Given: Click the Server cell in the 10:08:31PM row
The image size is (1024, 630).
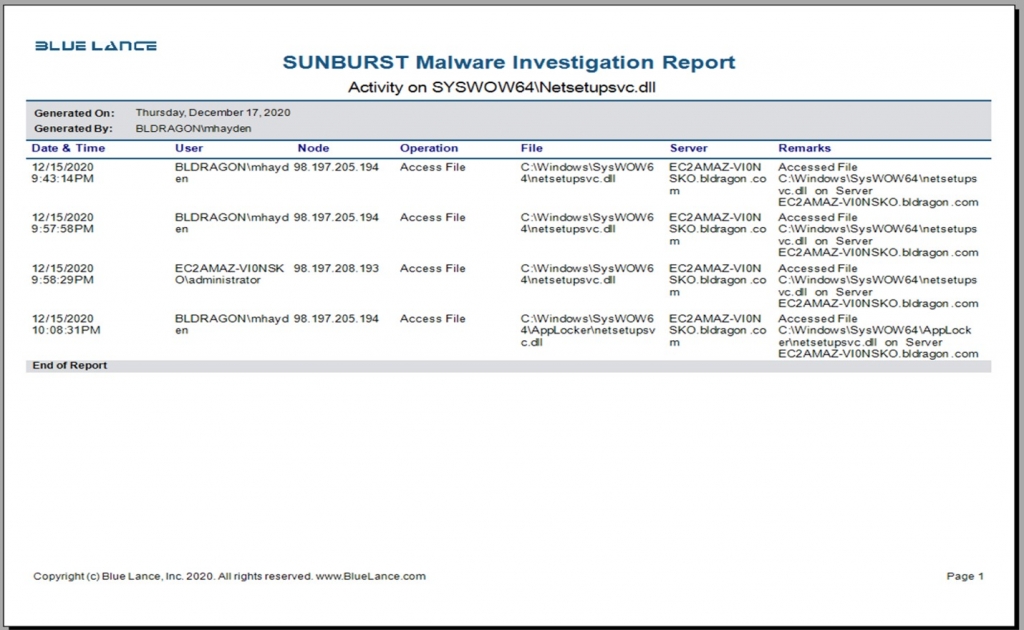Looking at the screenshot, I should 718,330.
